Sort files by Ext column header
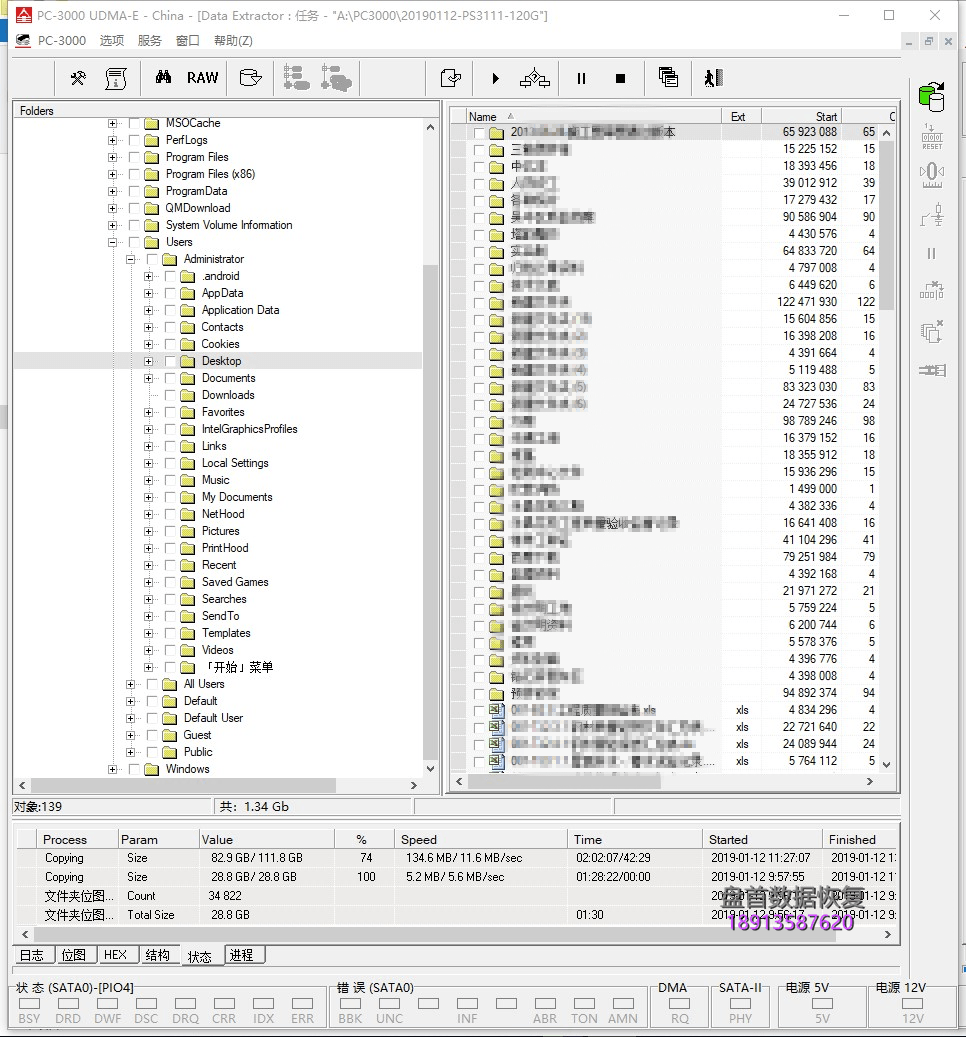Image resolution: width=966 pixels, height=1037 pixels. [x=741, y=116]
